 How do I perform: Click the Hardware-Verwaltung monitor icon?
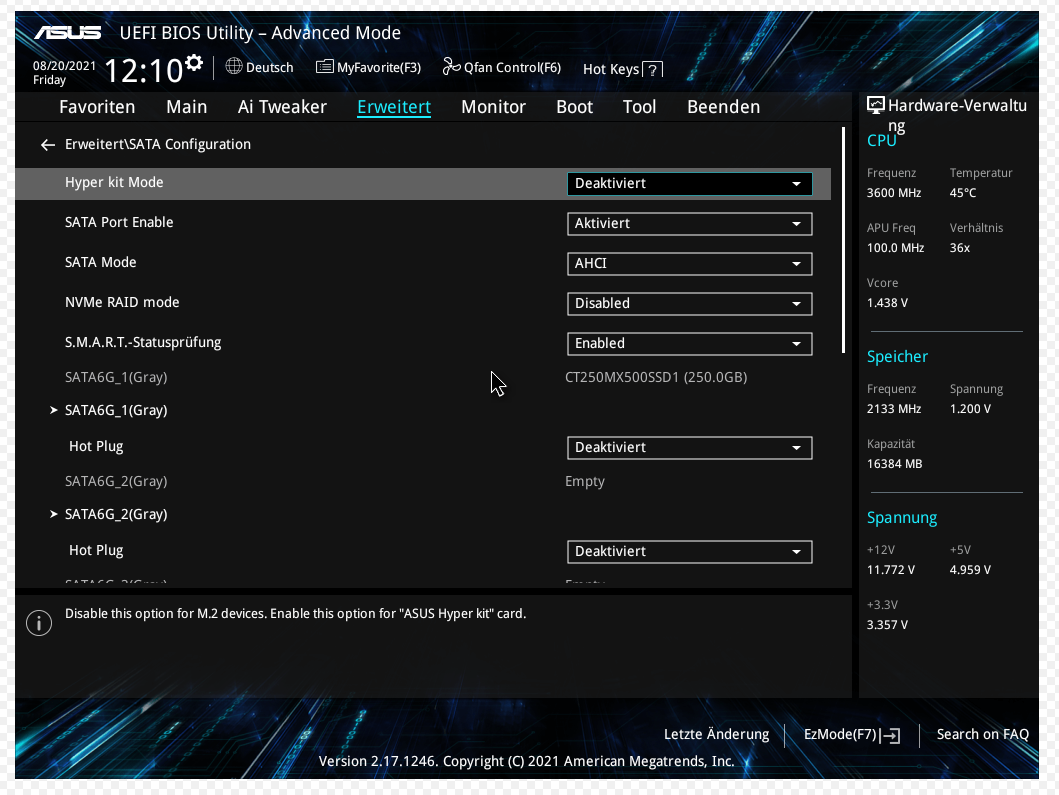click(x=876, y=105)
